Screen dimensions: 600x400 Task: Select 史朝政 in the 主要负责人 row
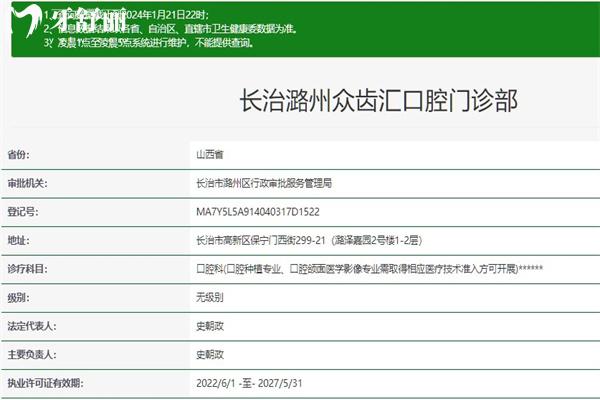coord(210,354)
